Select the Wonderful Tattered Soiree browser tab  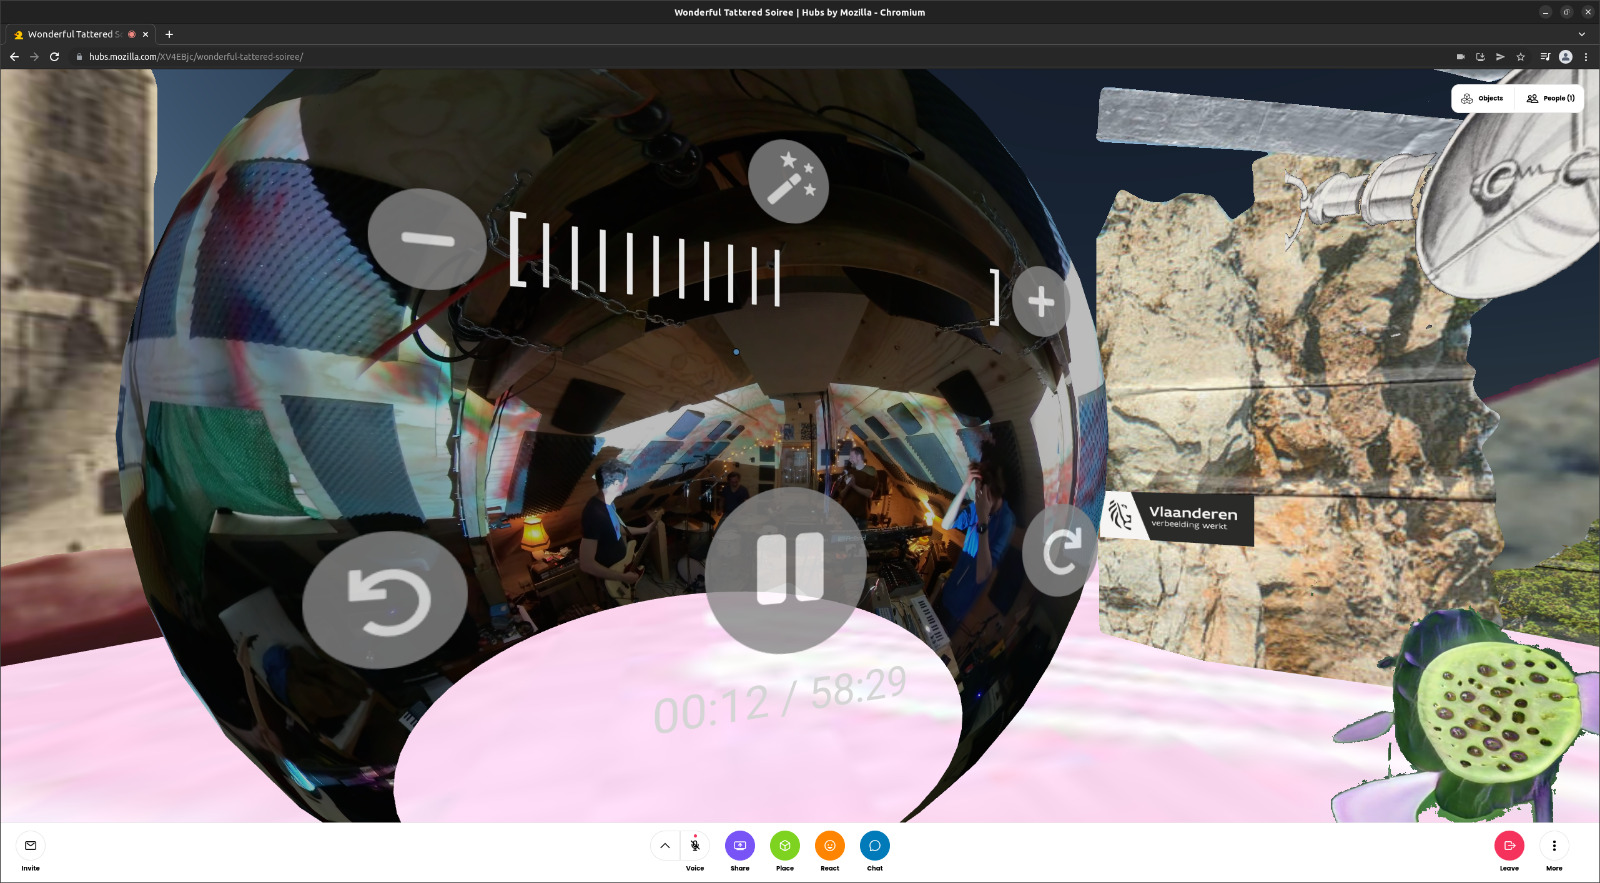pos(80,34)
